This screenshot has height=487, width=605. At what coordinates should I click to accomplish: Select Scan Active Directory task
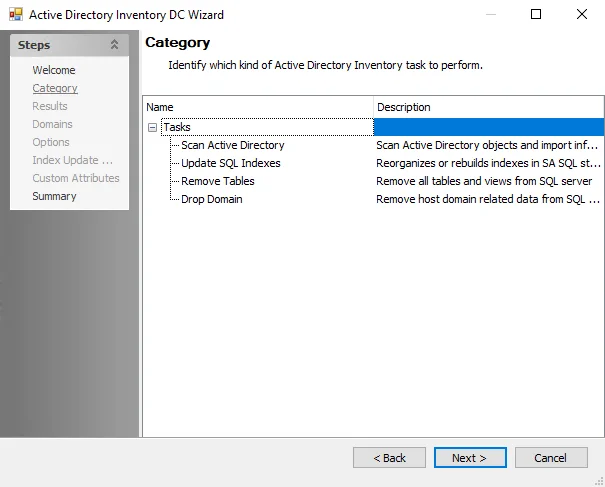[x=233, y=145]
